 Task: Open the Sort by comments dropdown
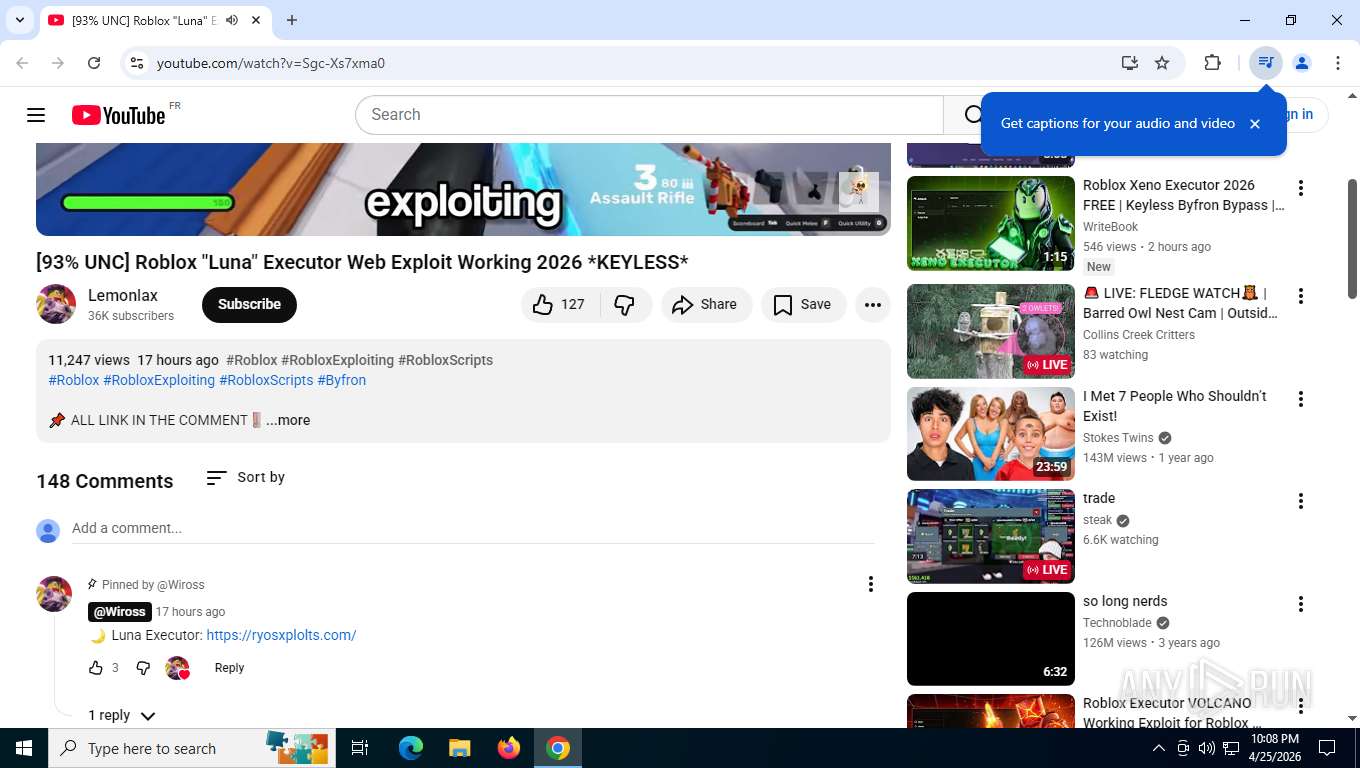click(x=246, y=477)
